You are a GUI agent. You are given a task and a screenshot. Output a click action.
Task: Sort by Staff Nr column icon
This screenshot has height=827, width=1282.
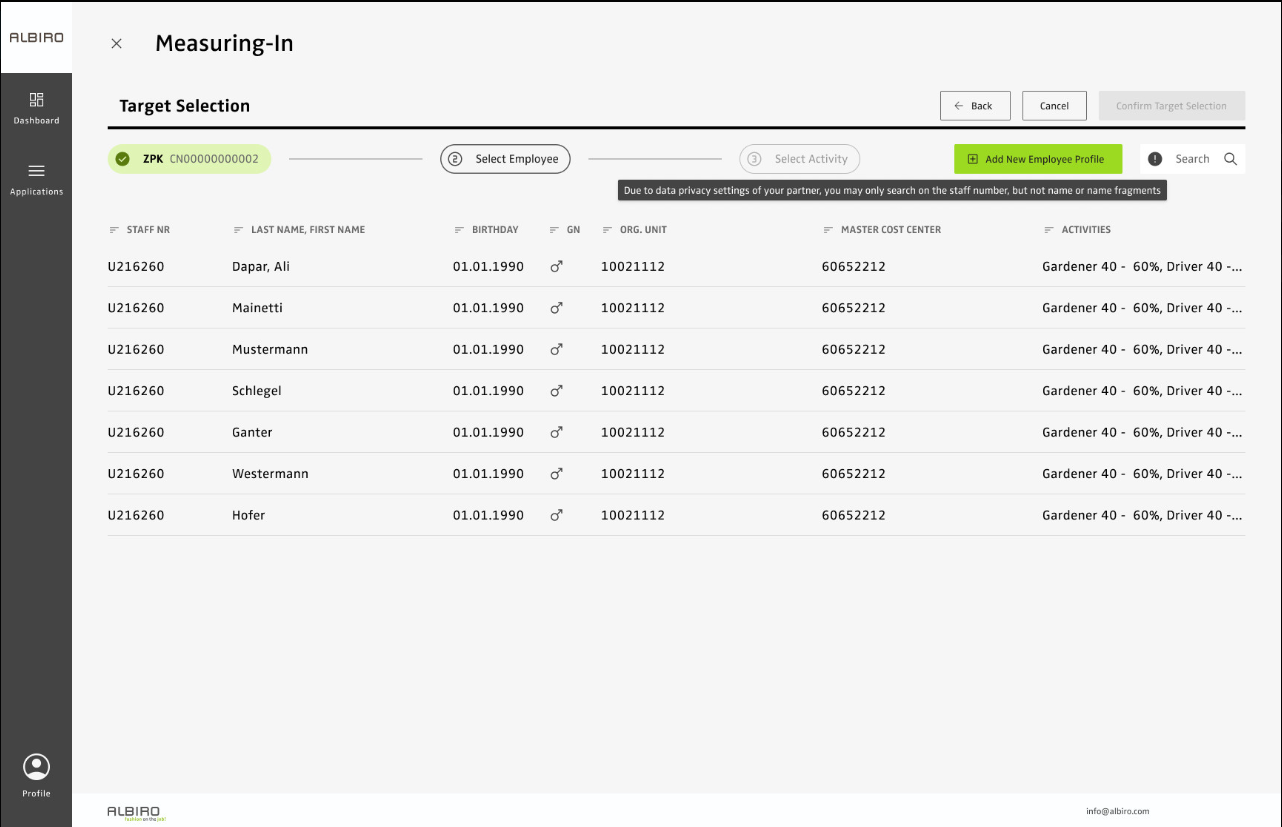[114, 230]
